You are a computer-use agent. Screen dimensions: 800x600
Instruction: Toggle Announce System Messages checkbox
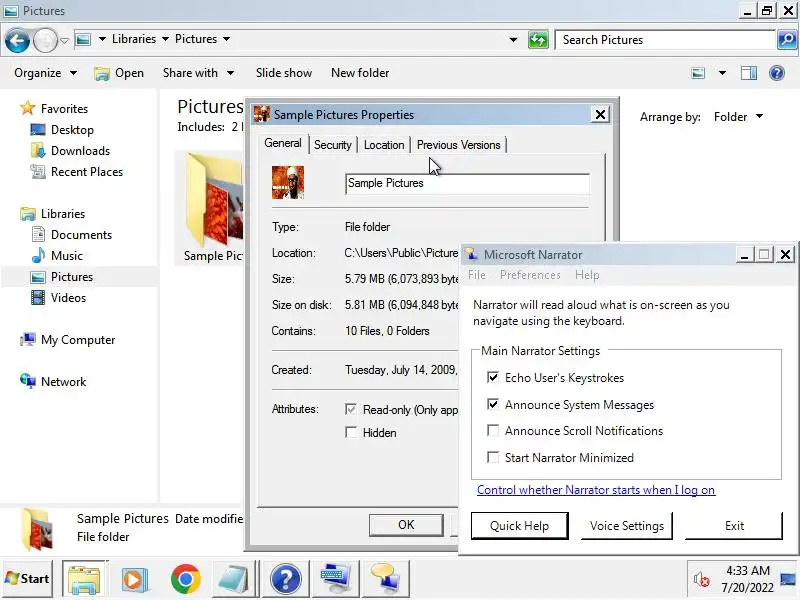pyautogui.click(x=493, y=405)
